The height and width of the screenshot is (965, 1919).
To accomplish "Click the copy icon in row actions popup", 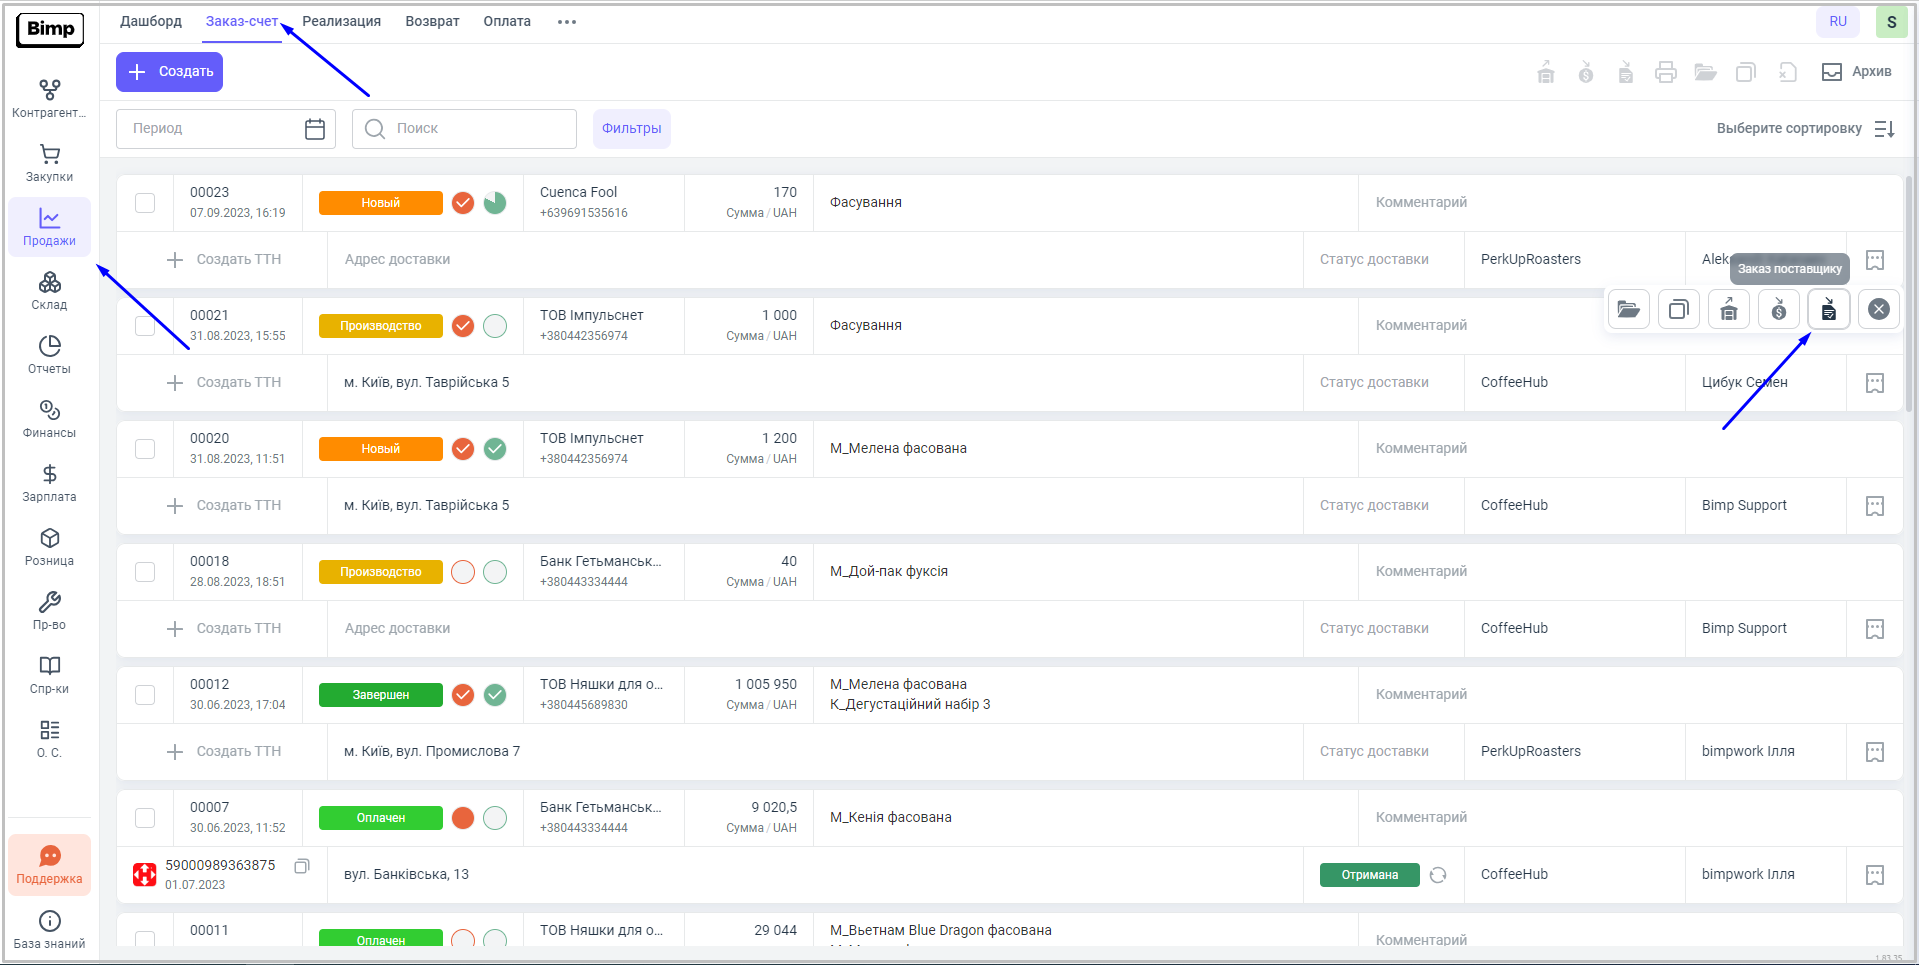I will coord(1678,310).
